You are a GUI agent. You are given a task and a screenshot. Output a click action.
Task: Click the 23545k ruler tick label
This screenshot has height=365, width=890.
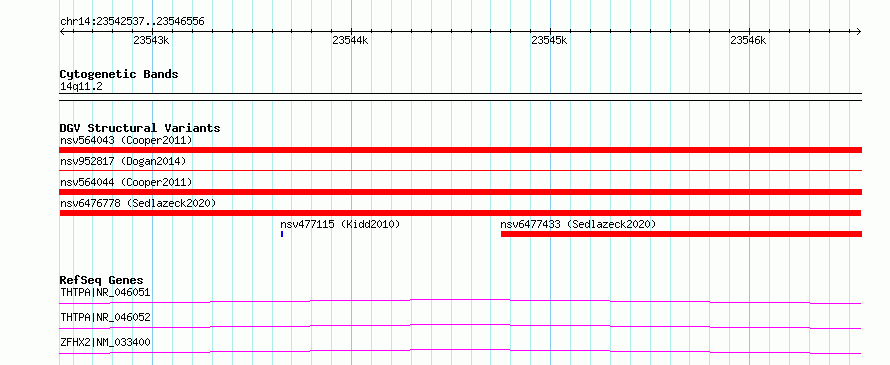point(550,40)
